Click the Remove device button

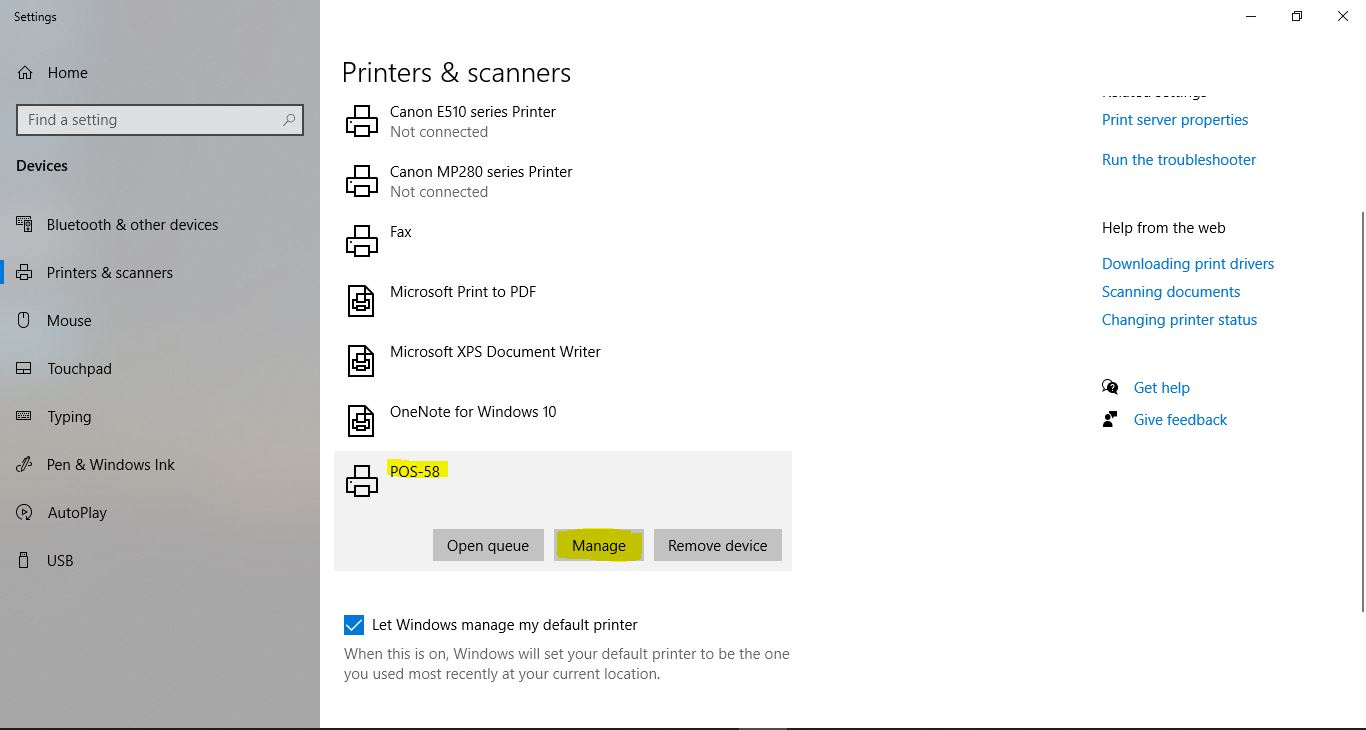click(x=718, y=545)
